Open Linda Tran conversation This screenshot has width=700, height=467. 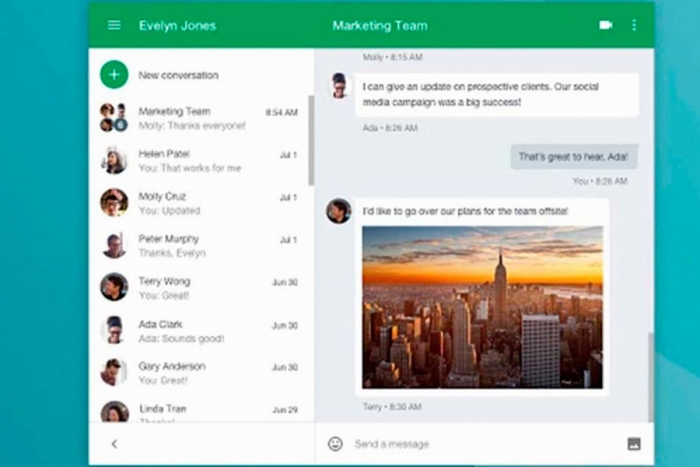coord(199,409)
